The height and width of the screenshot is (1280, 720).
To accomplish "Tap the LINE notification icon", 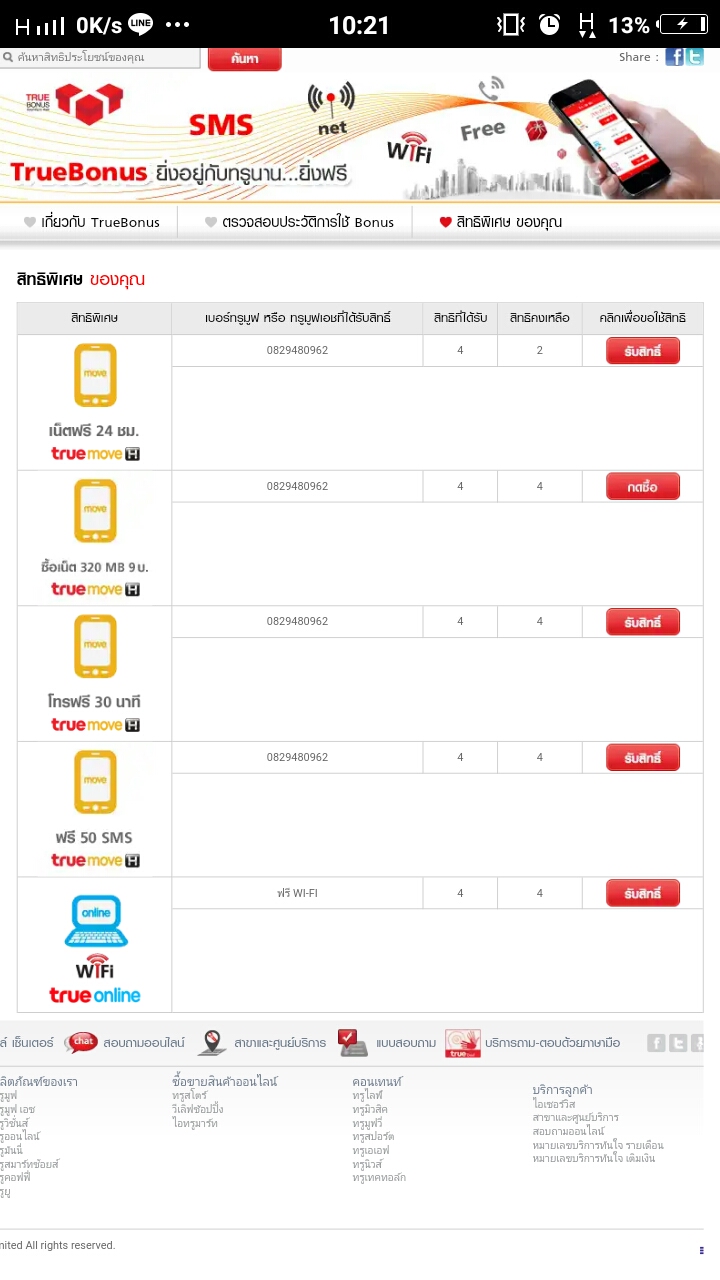I will [x=141, y=24].
